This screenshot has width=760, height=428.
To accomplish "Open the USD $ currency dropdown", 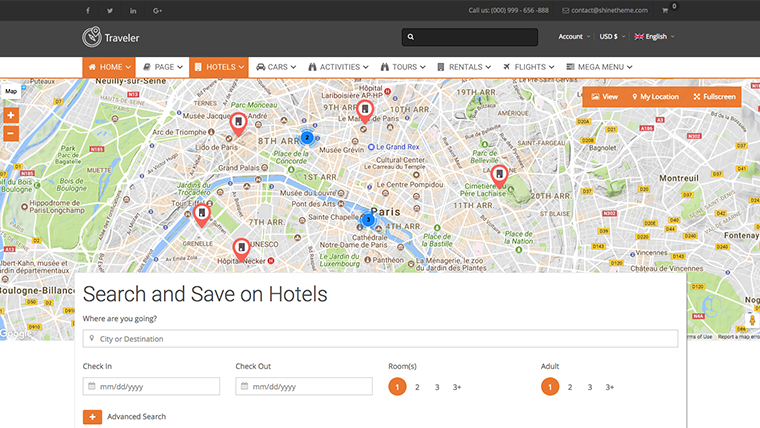I will click(612, 36).
